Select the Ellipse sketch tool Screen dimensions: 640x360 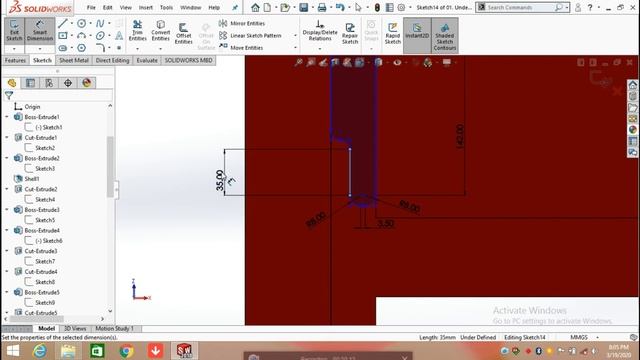click(100, 36)
